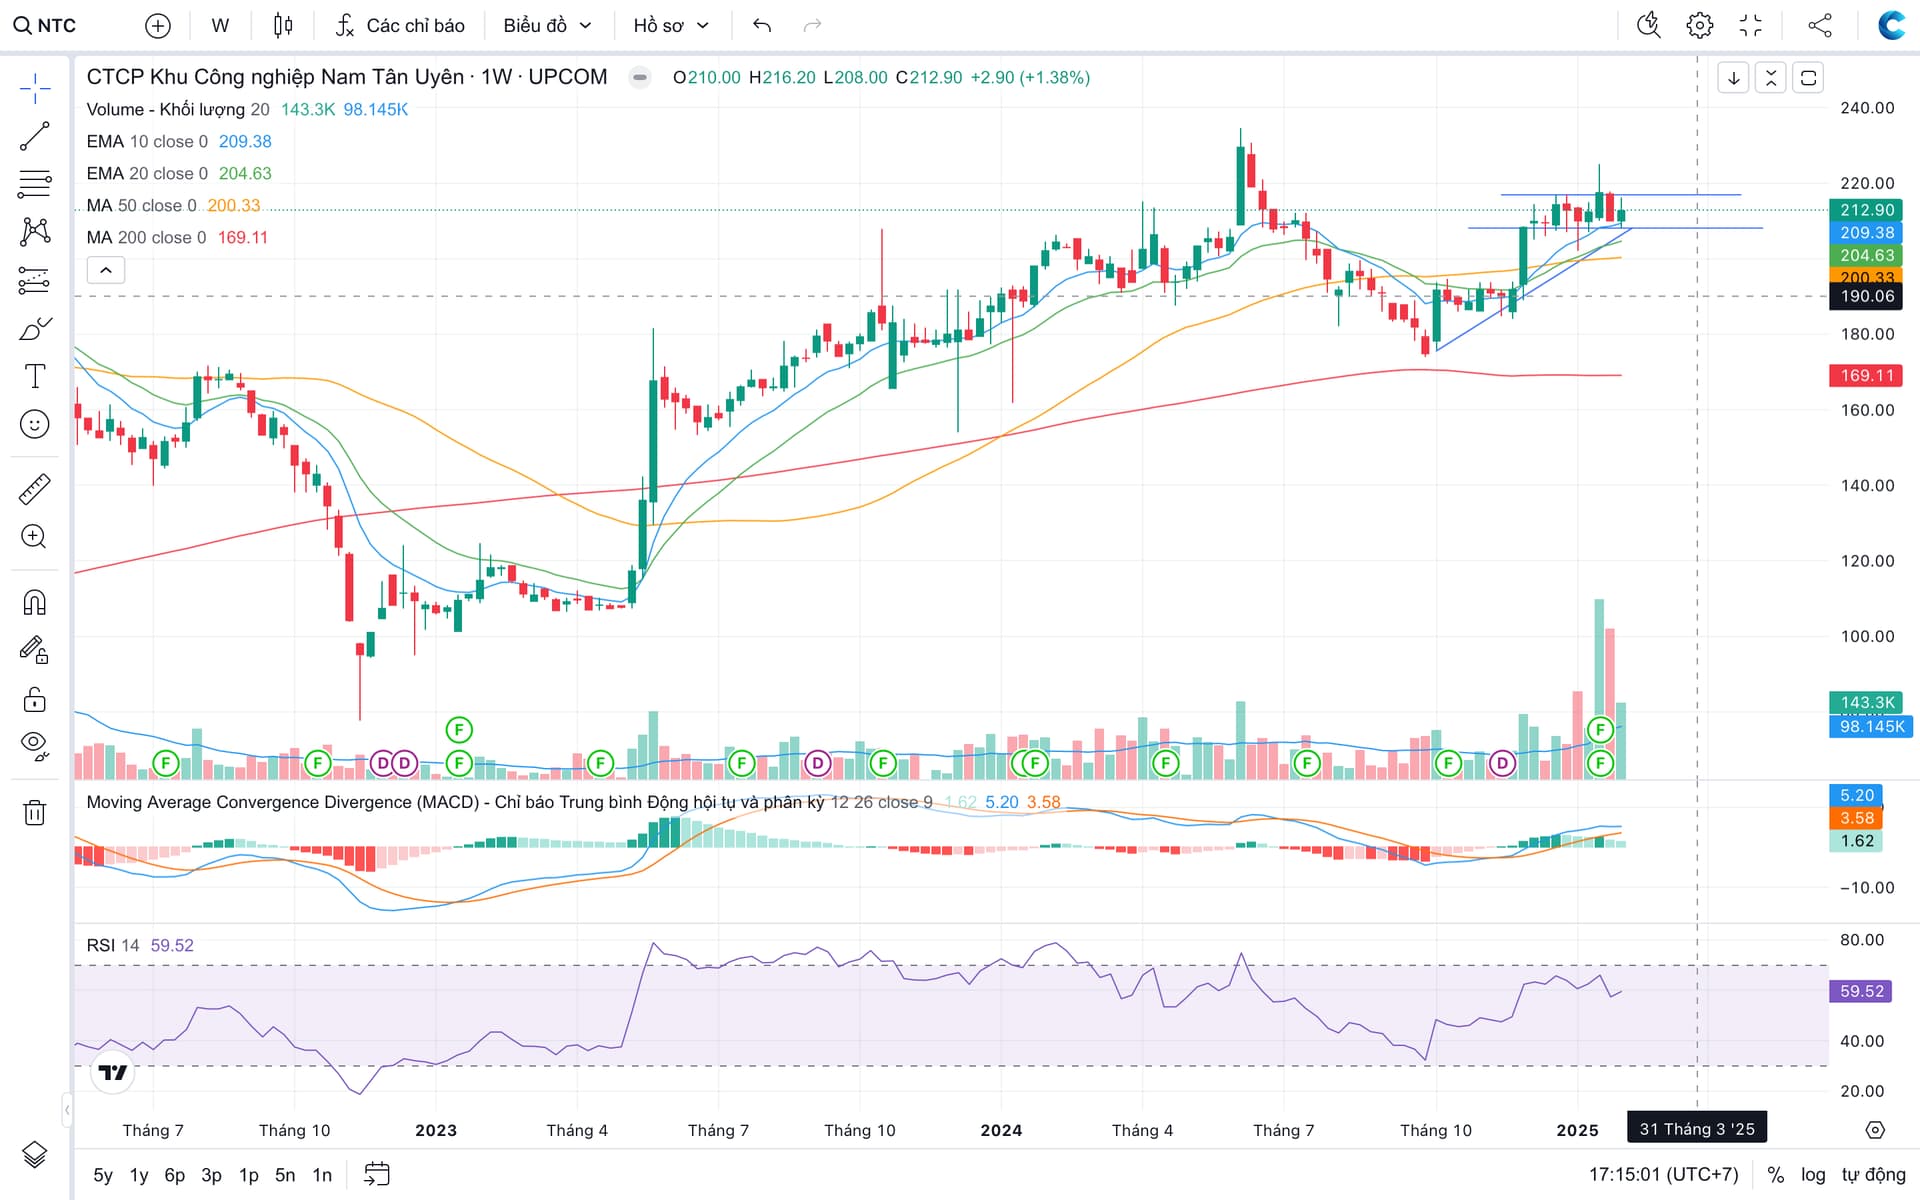Select the text annotation tool
The height and width of the screenshot is (1200, 1920).
[35, 376]
